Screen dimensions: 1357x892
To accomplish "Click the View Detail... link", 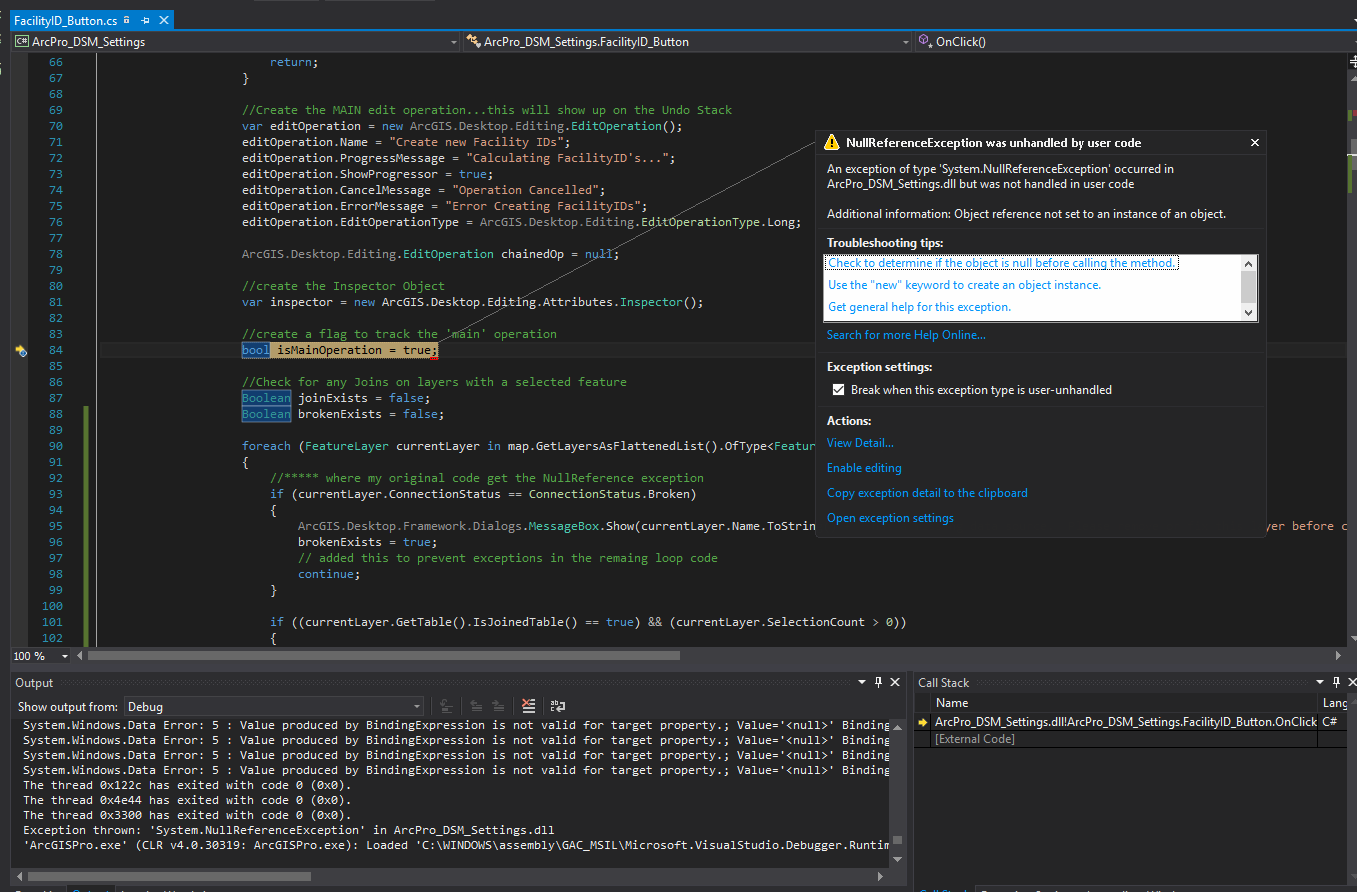I will (860, 443).
